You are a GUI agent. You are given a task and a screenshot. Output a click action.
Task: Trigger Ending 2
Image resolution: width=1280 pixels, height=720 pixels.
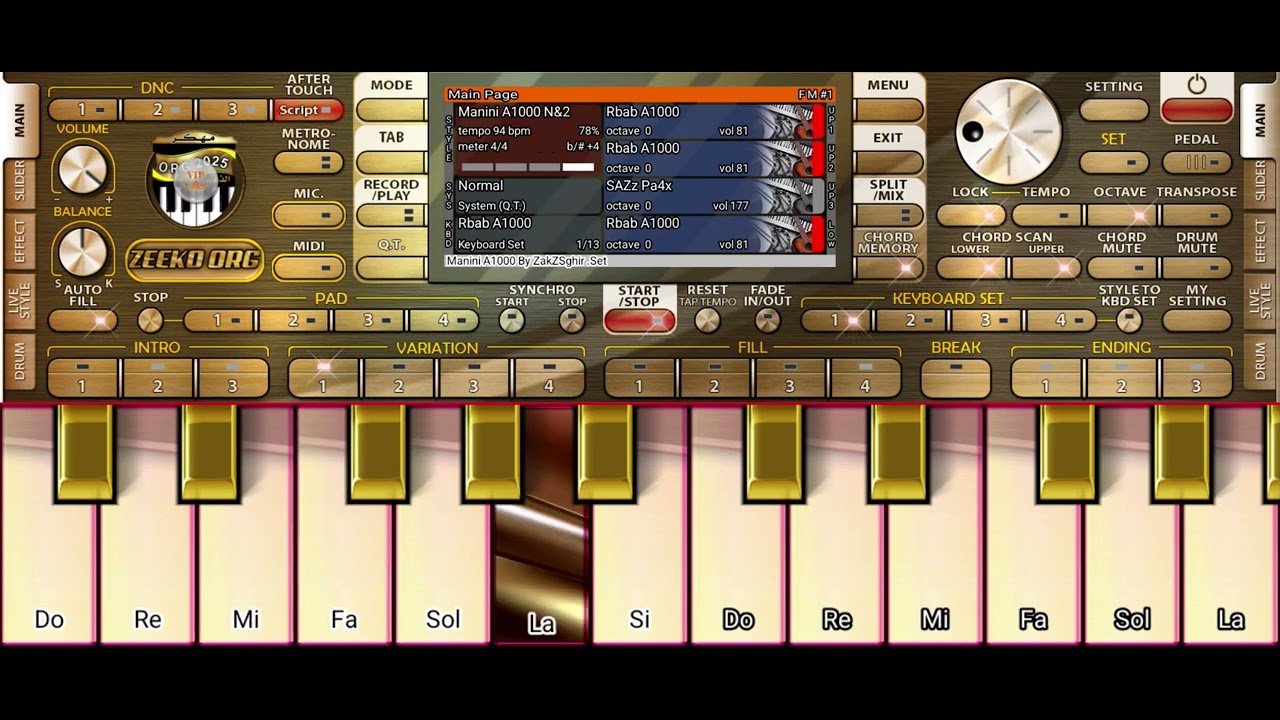(1121, 378)
